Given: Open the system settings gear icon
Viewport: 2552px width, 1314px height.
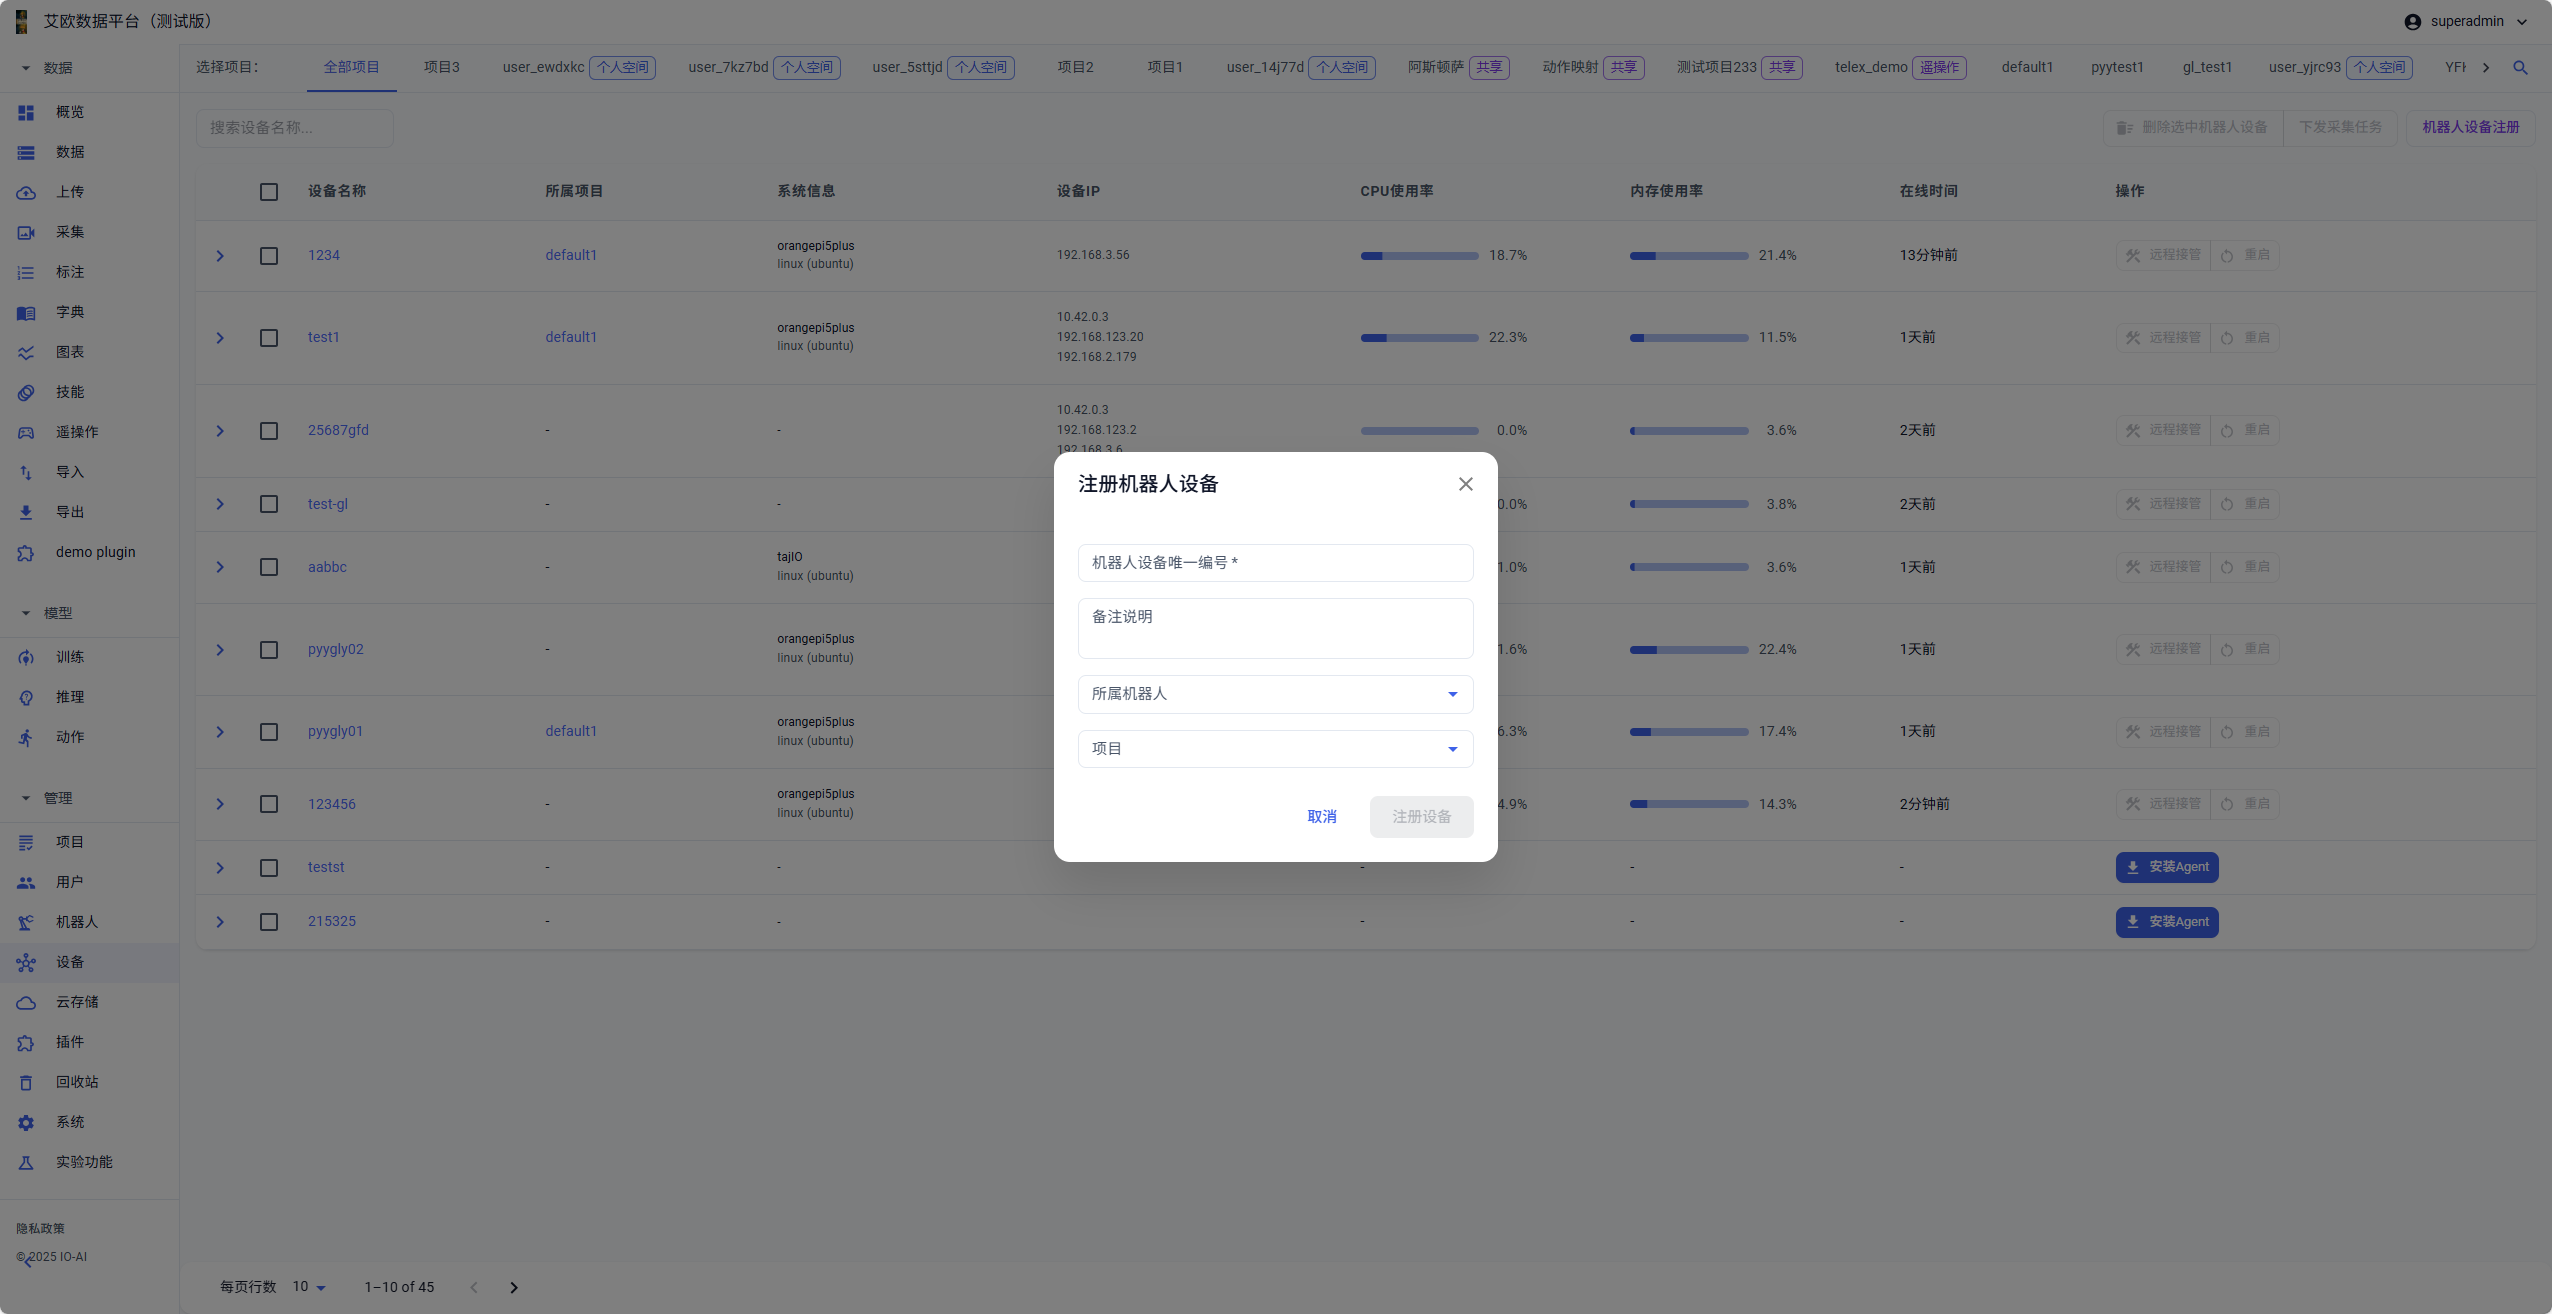Looking at the screenshot, I should pyautogui.click(x=26, y=1123).
